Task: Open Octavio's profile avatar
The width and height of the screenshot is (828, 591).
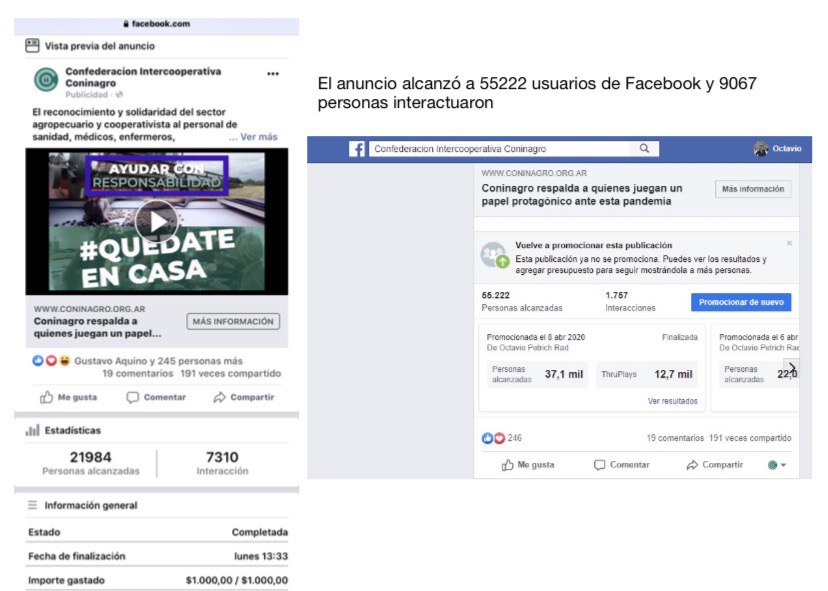Action: coord(761,149)
